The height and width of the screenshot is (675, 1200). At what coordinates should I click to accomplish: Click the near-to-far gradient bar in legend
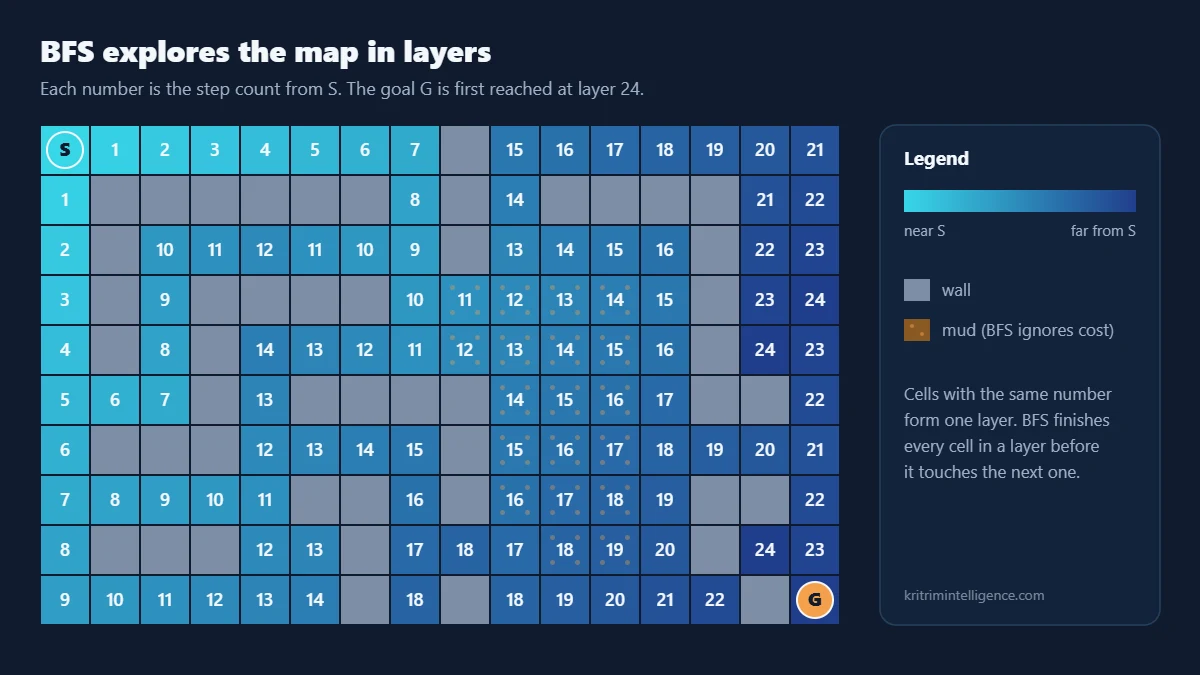(x=1020, y=201)
